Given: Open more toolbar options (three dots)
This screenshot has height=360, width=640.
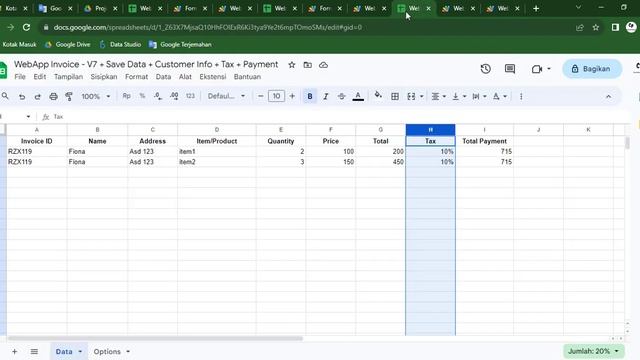Looking at the screenshot, I should (x=521, y=97).
